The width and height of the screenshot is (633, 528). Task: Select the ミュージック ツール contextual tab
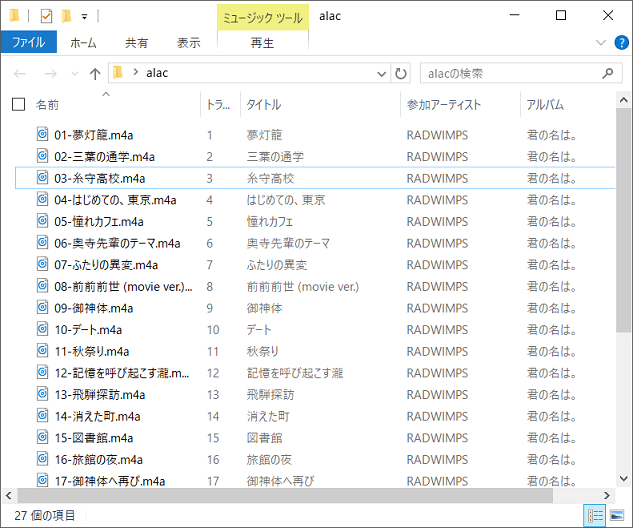(263, 18)
